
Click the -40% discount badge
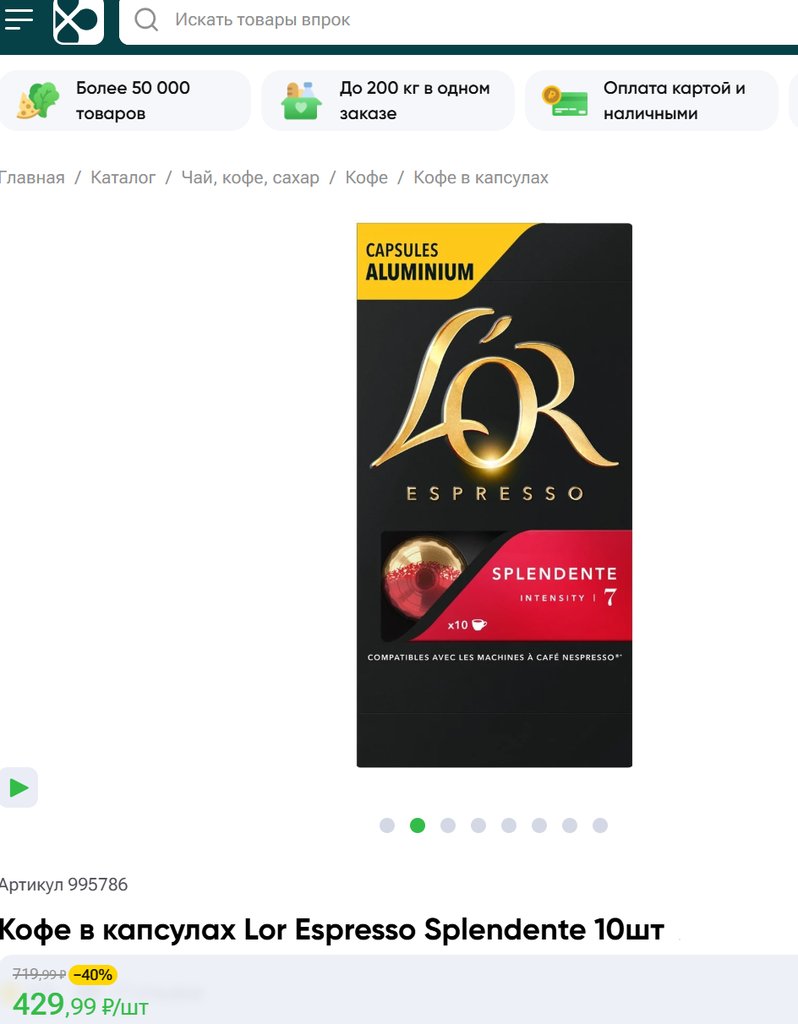pyautogui.click(x=93, y=975)
